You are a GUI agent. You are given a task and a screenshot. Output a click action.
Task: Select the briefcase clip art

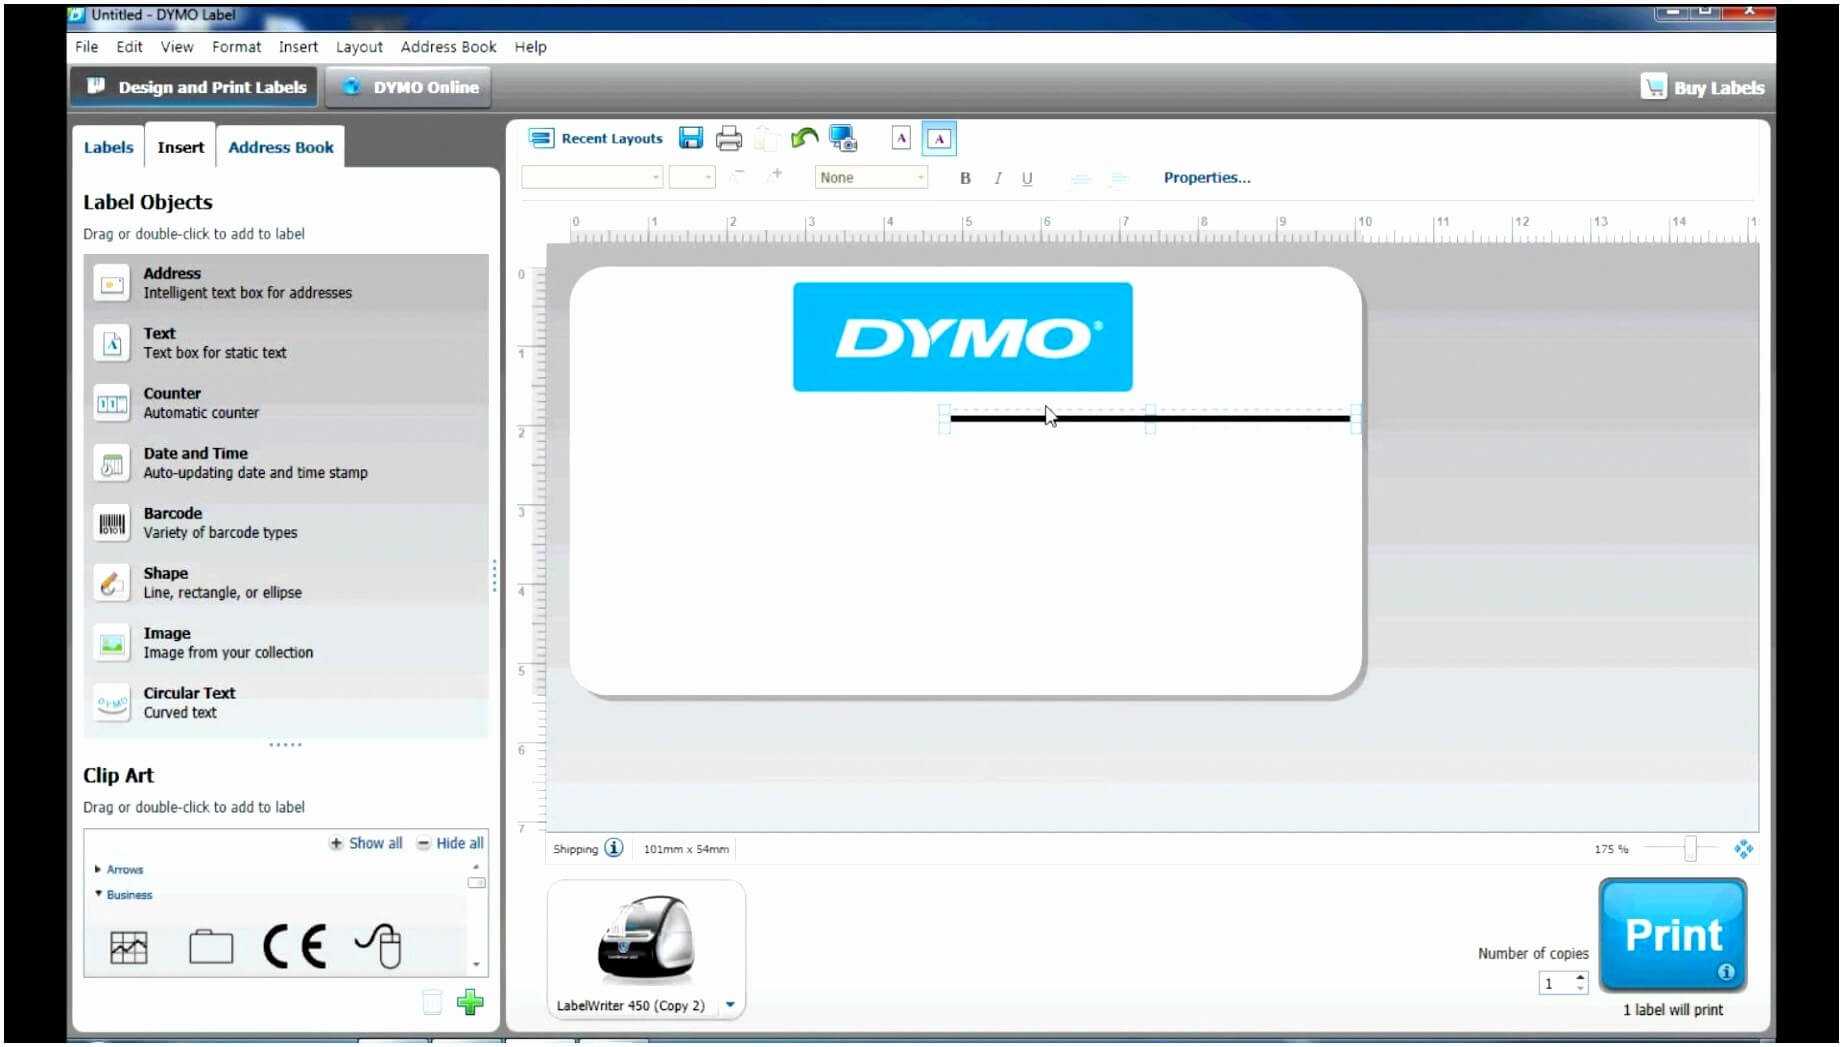(x=211, y=946)
